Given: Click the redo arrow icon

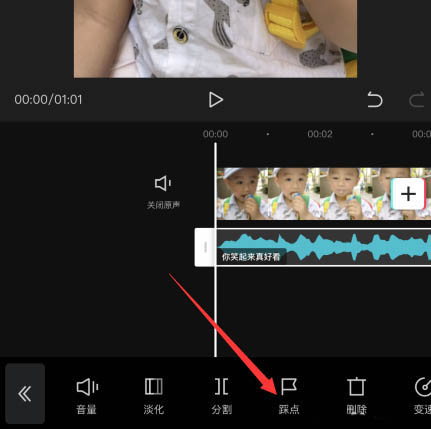Looking at the screenshot, I should click(x=417, y=100).
